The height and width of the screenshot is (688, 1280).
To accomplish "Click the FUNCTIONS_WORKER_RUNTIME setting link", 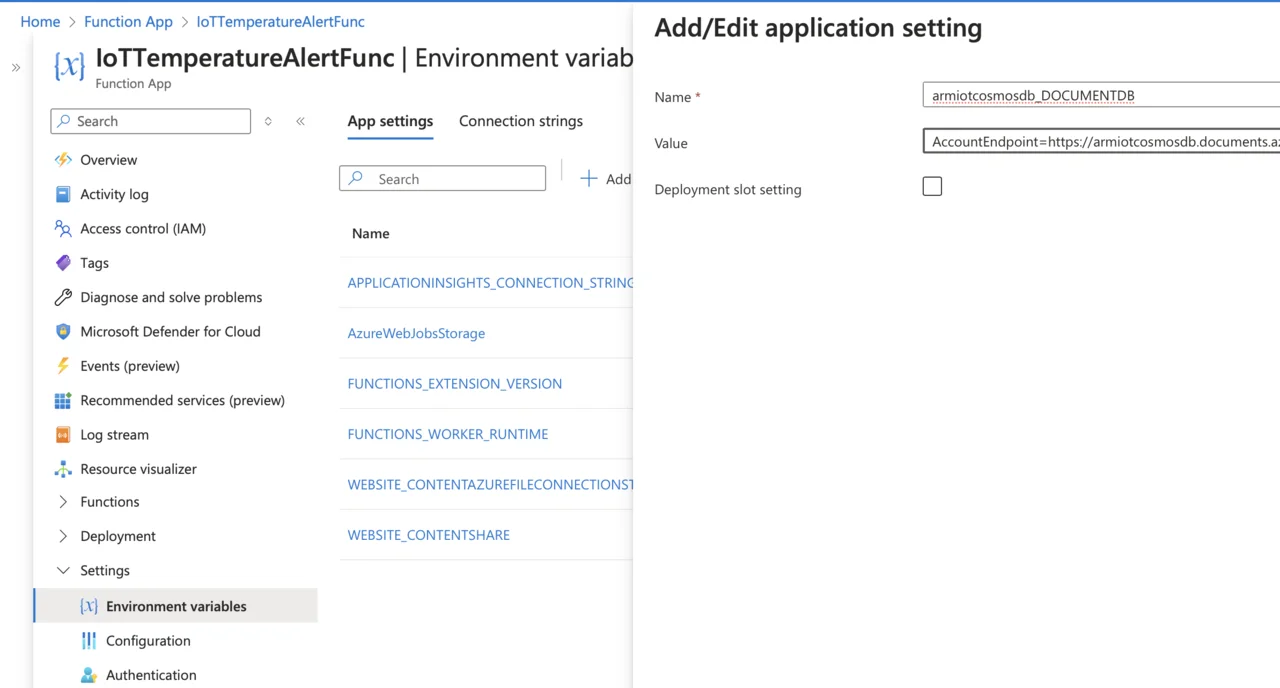I will [447, 434].
